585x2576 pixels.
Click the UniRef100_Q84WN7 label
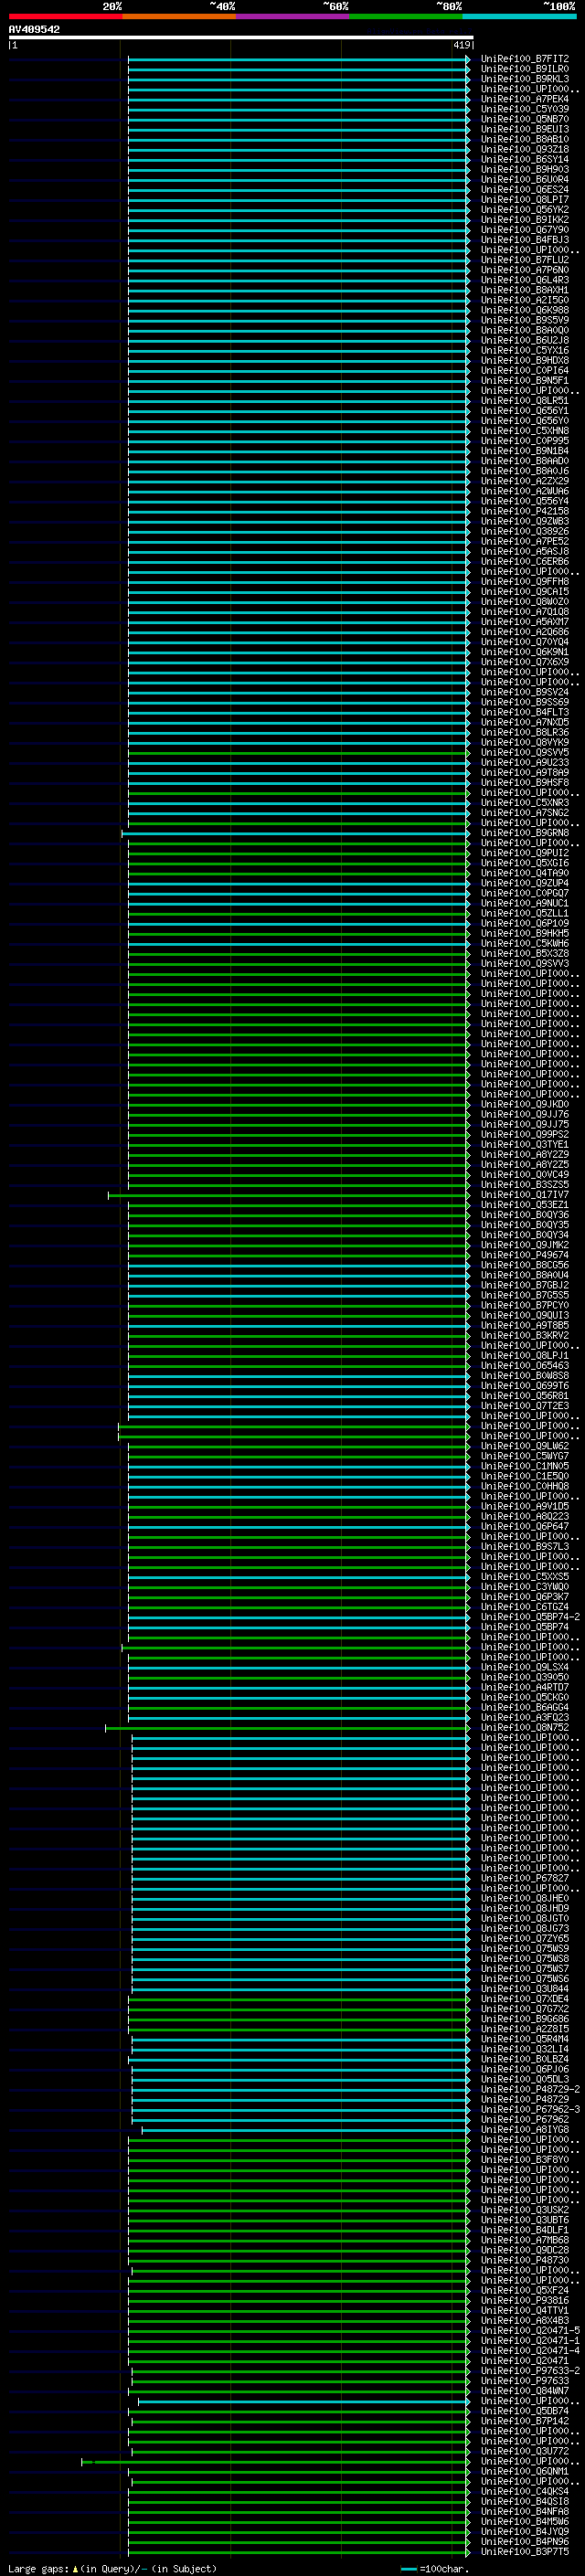click(524, 2390)
